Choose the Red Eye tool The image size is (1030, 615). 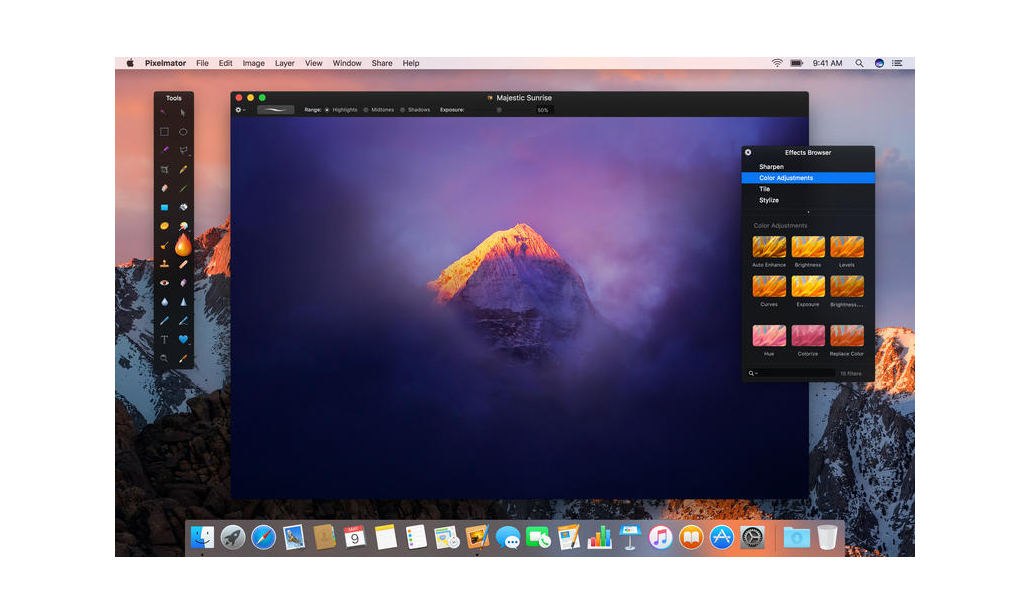tap(164, 283)
